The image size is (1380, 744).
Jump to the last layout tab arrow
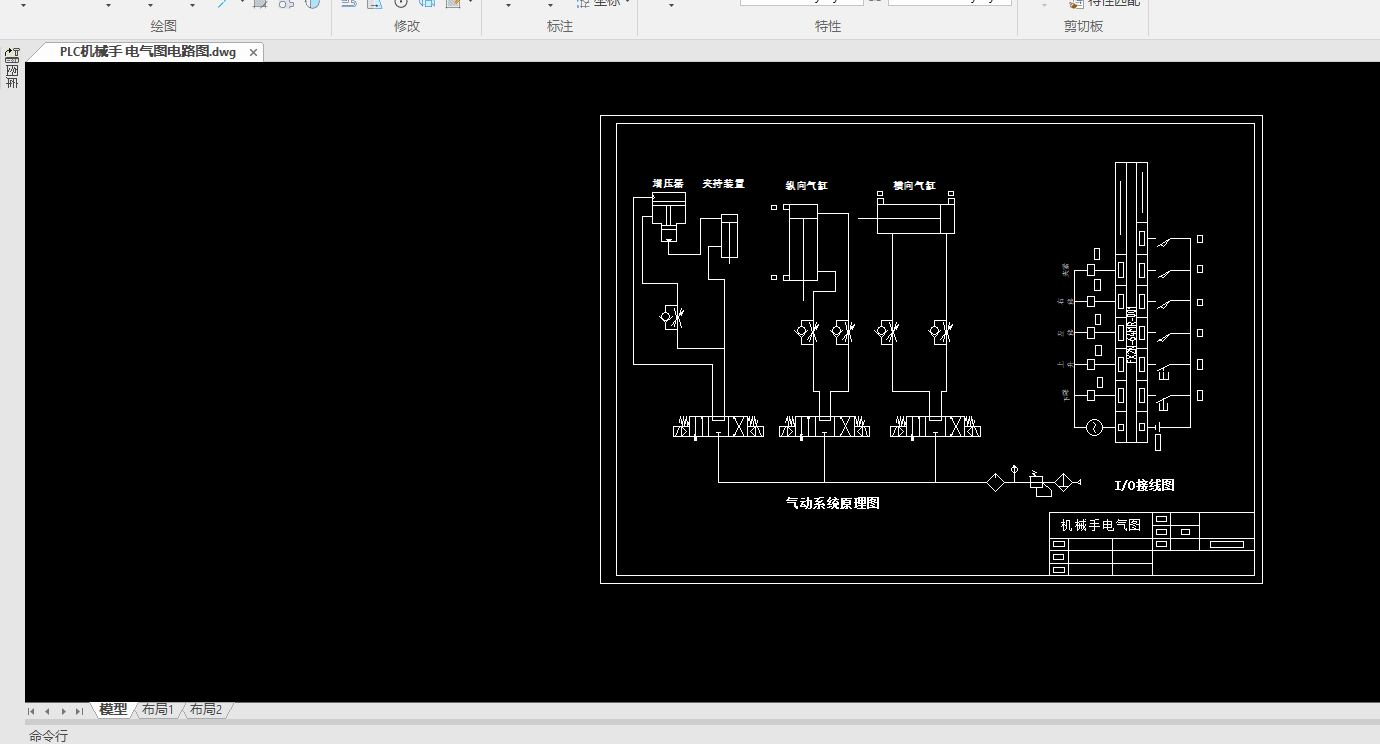click(x=79, y=711)
